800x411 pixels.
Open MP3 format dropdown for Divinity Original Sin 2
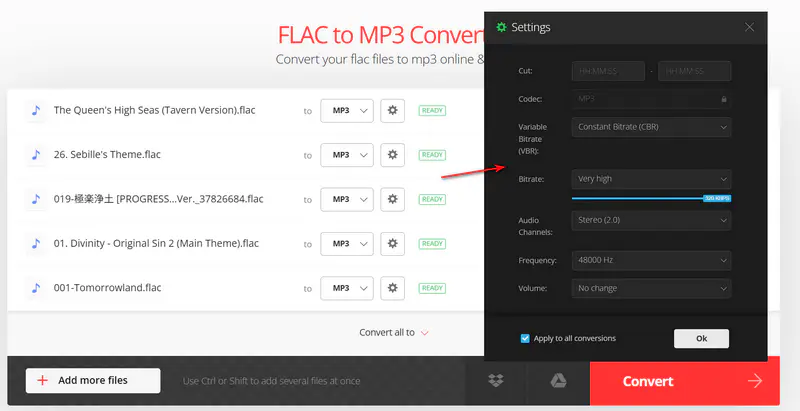pyautogui.click(x=347, y=244)
